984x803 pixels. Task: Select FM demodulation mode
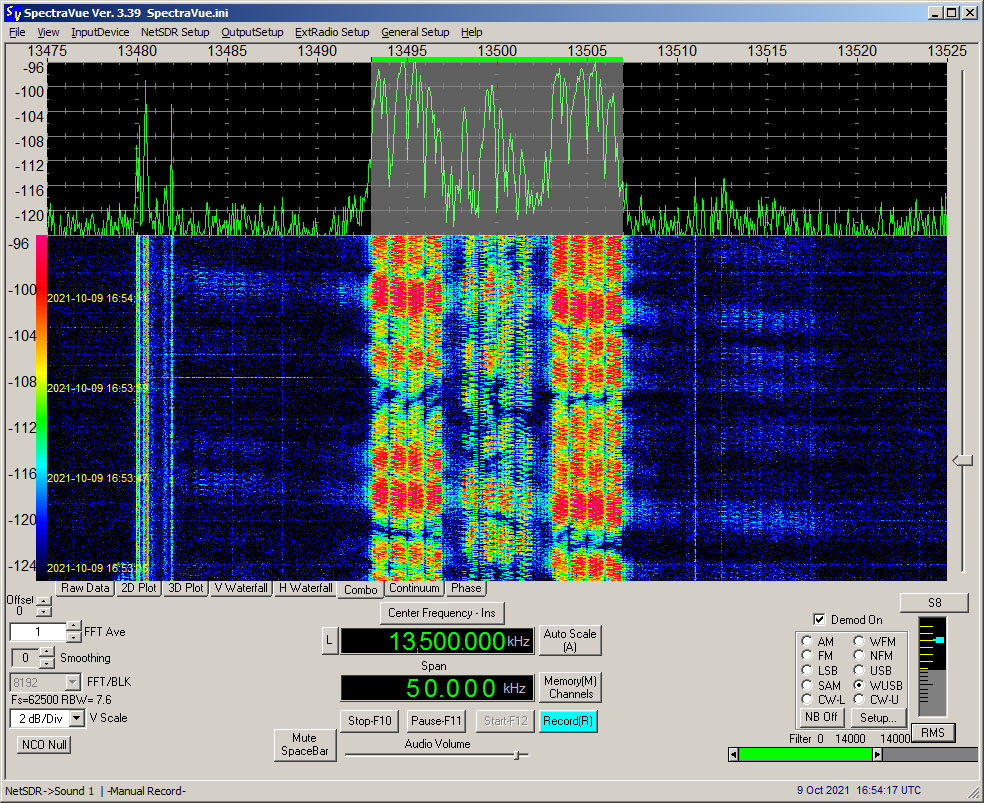click(808, 656)
